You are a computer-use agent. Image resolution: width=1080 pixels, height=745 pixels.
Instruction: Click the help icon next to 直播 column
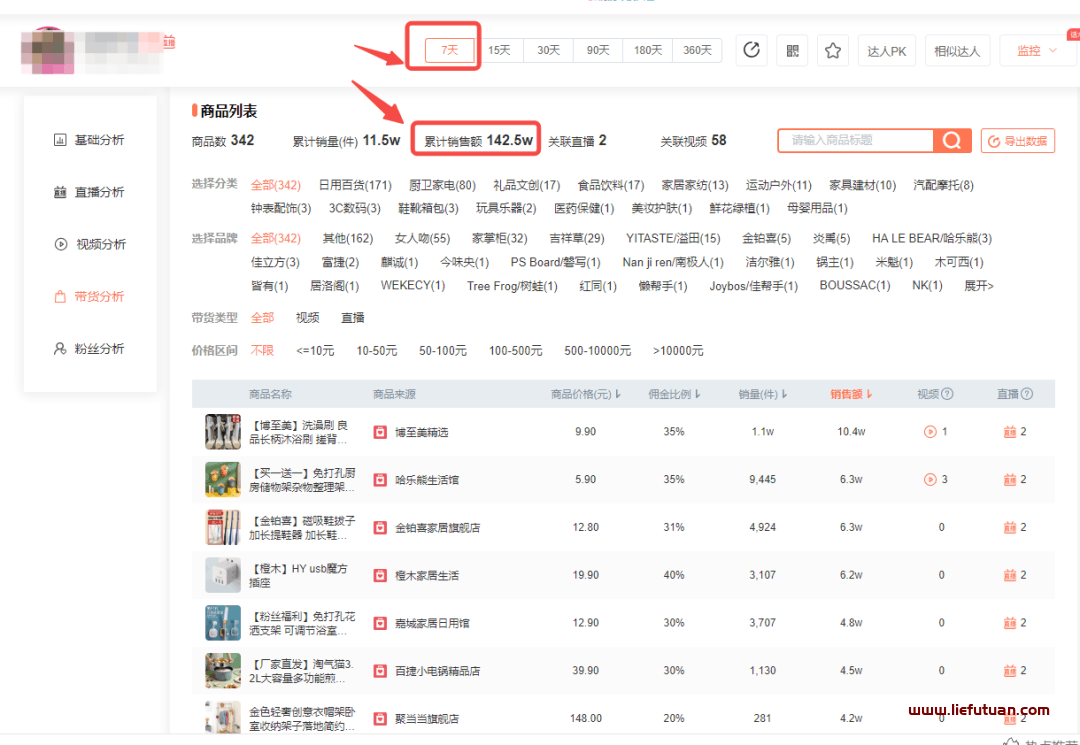pyautogui.click(x=1027, y=394)
